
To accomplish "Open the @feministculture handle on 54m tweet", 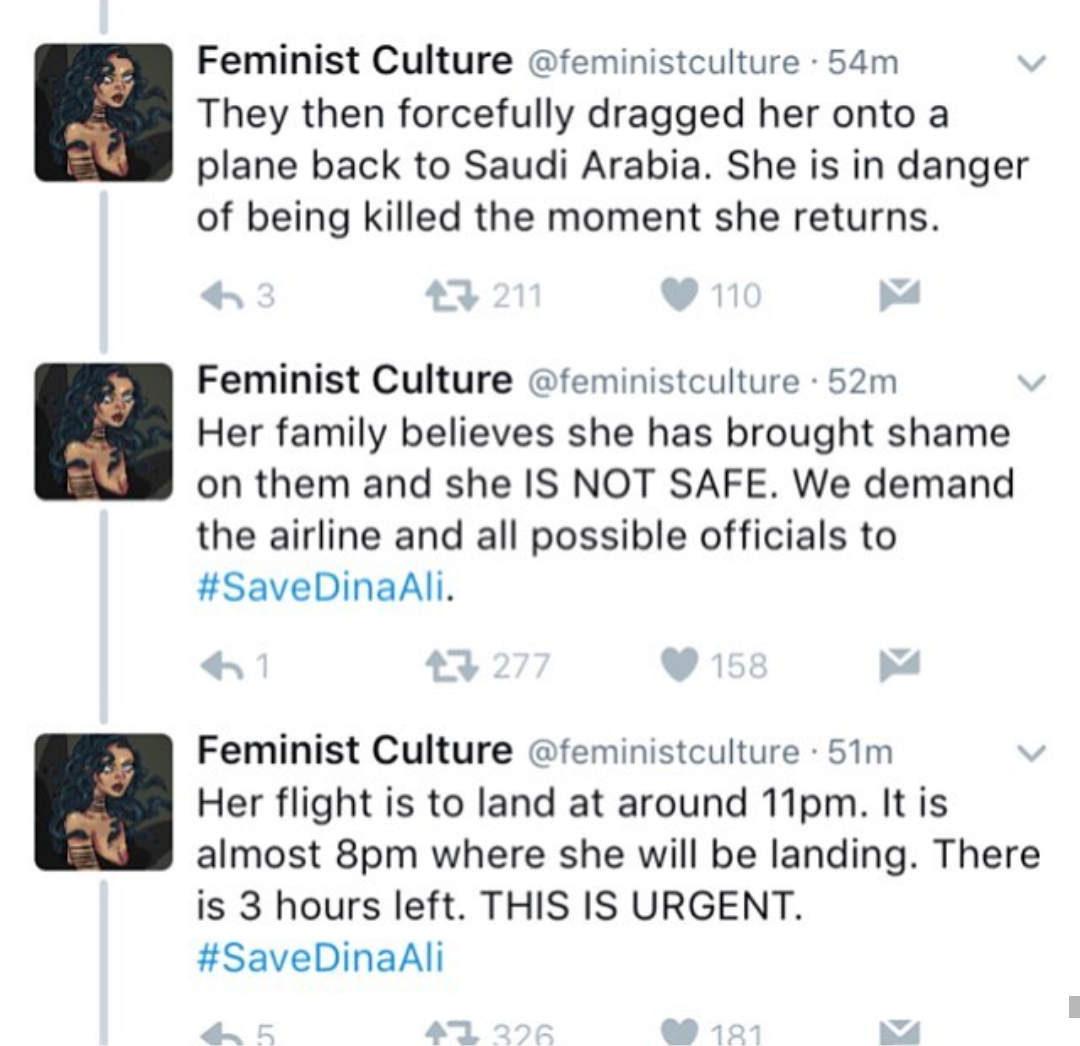I will (x=662, y=63).
